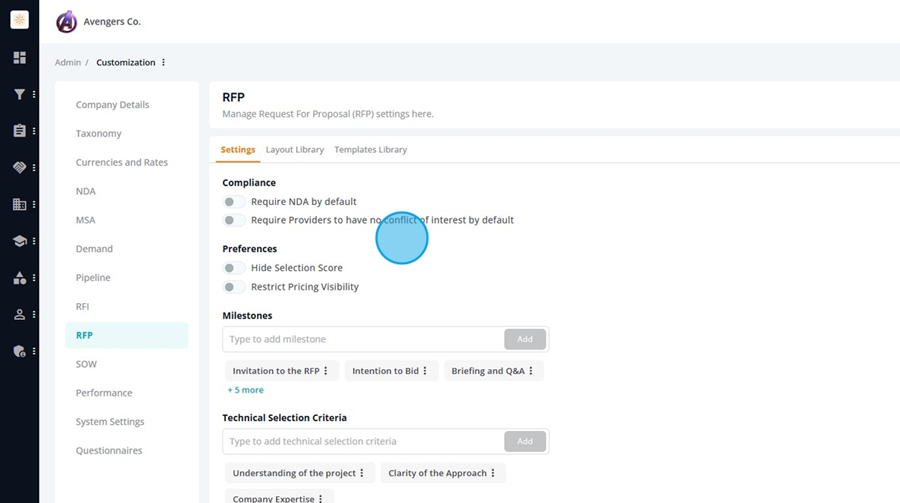Open the Invitation to the RFP options menu
The height and width of the screenshot is (503, 900).
click(x=325, y=371)
